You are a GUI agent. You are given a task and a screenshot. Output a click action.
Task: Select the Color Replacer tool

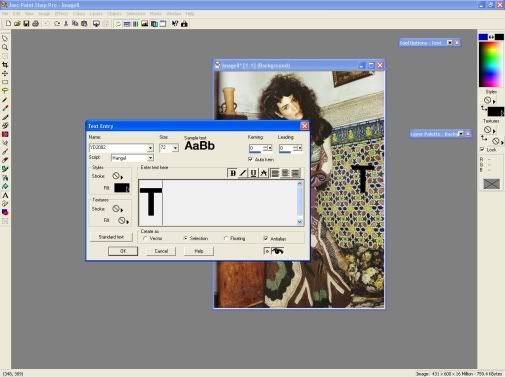(5, 134)
